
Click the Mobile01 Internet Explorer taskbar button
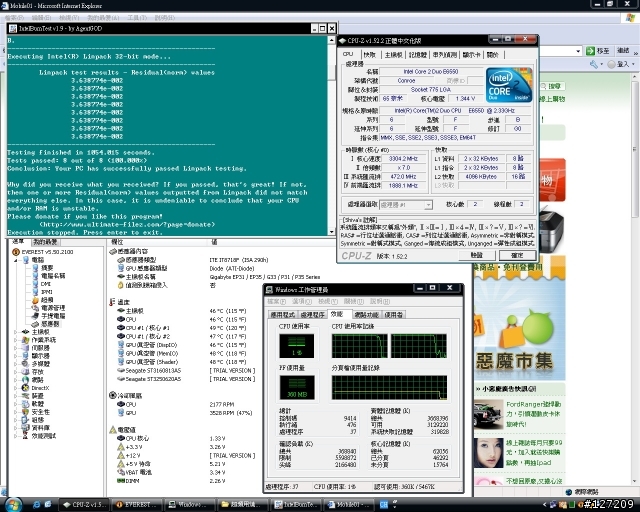(349, 505)
